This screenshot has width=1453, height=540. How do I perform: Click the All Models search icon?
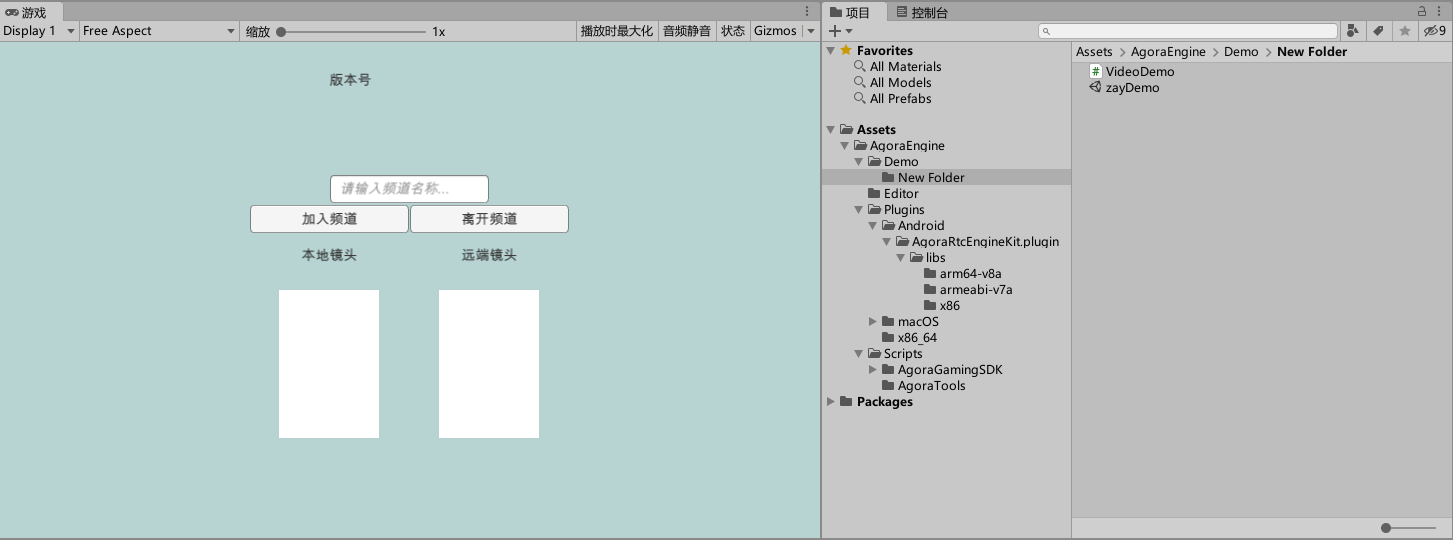point(859,82)
